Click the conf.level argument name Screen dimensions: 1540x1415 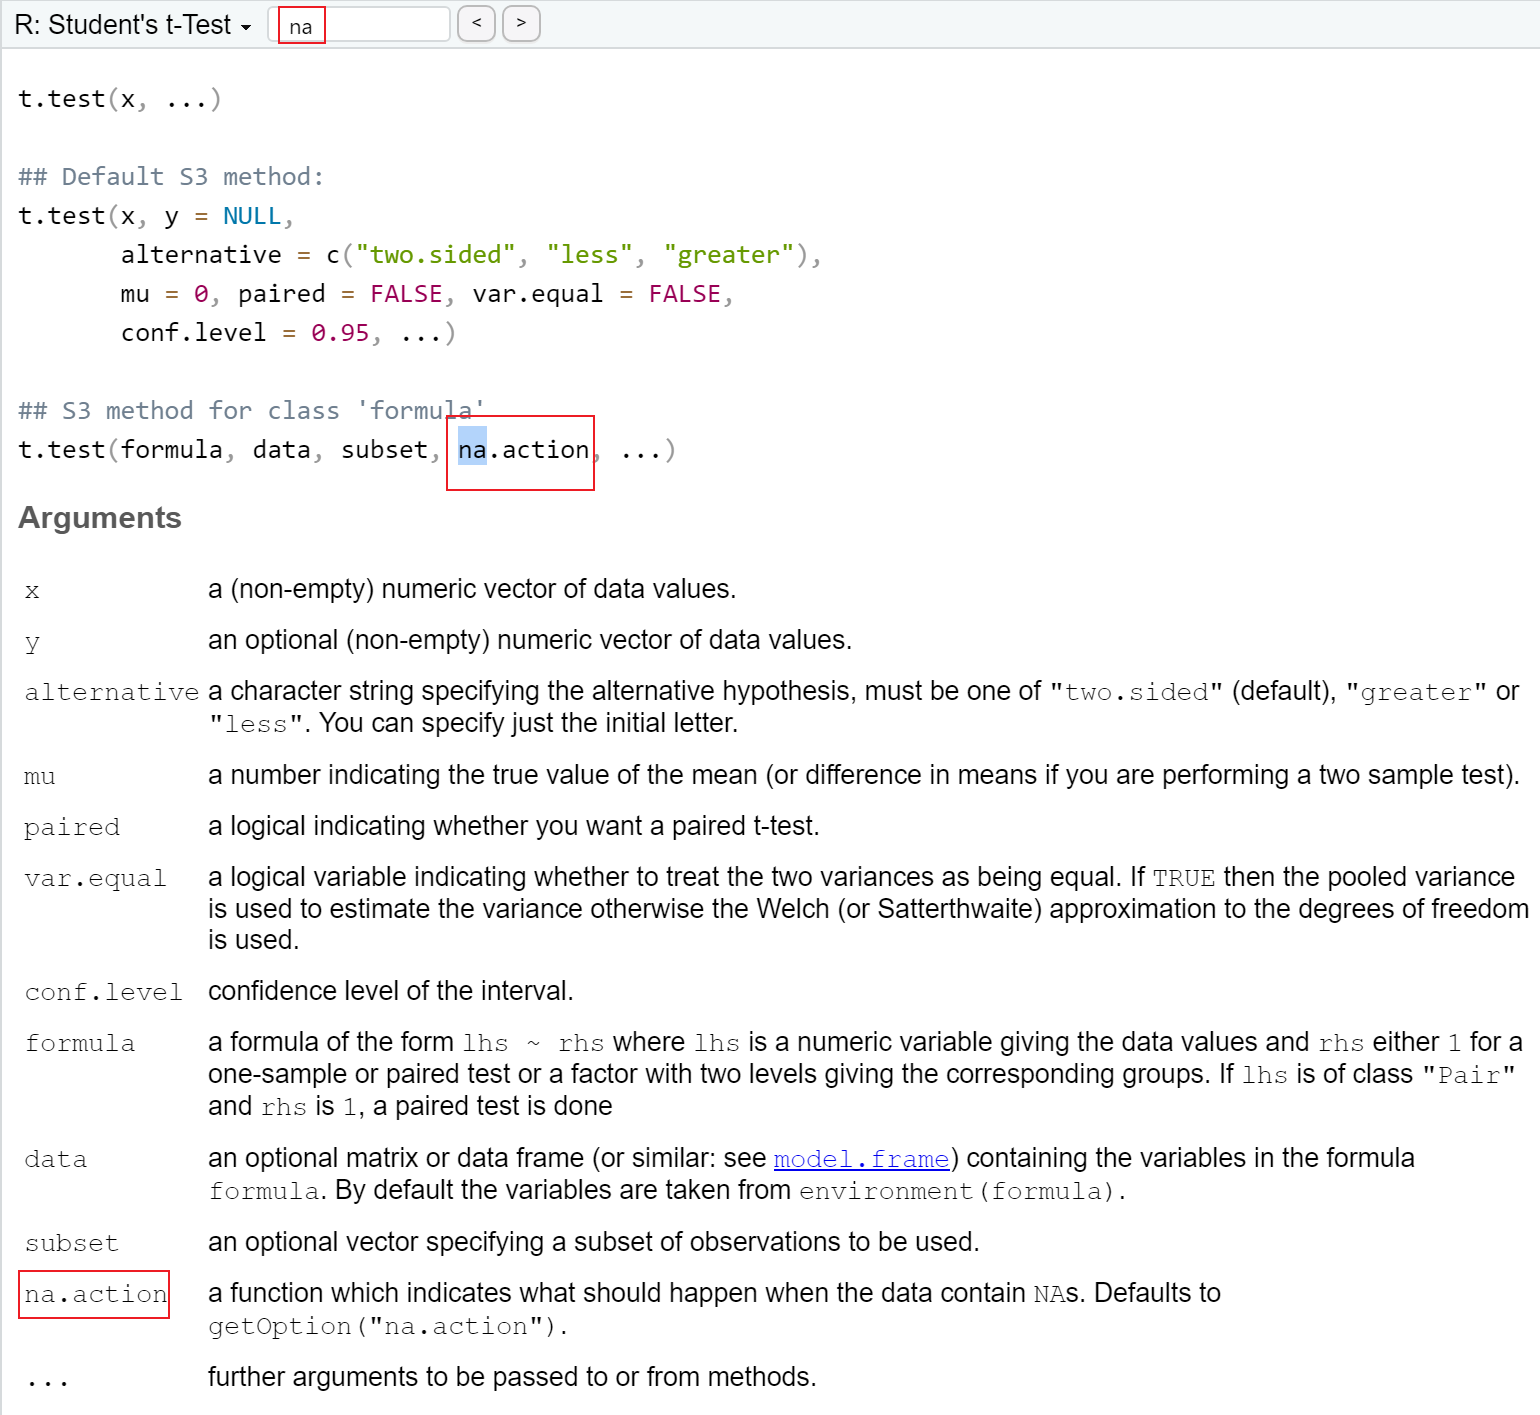tap(103, 992)
